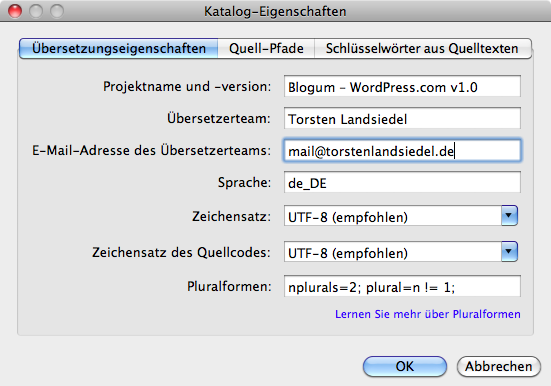Click the Pluralformen input field
The width and height of the screenshot is (551, 386).
pos(402,287)
